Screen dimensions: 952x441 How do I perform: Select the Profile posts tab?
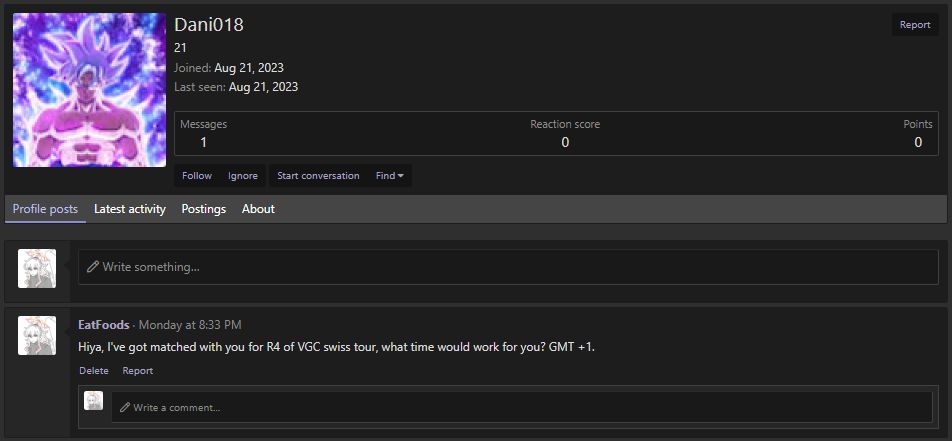click(46, 209)
